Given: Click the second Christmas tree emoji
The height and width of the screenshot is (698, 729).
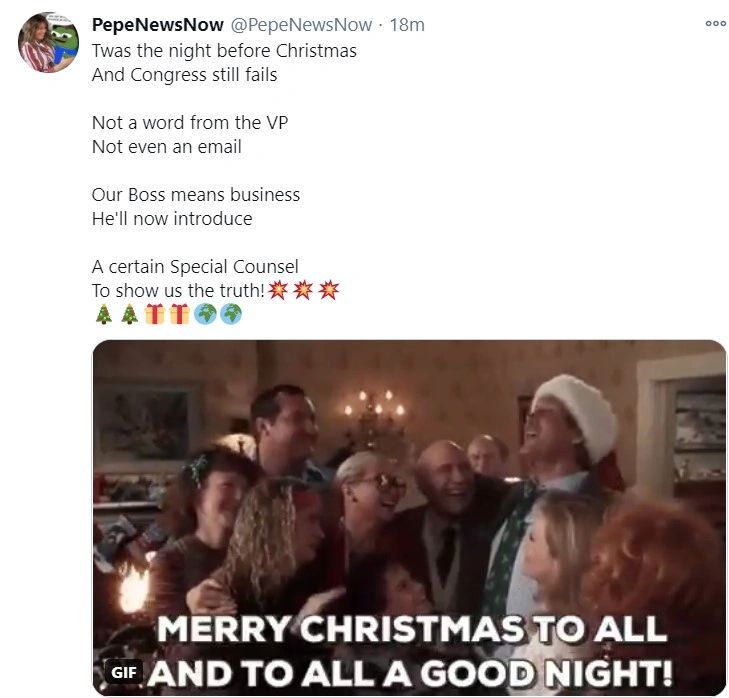Looking at the screenshot, I should click(x=129, y=315).
